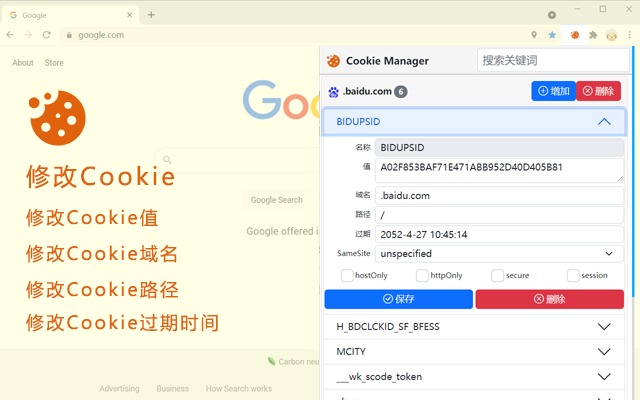The width and height of the screenshot is (640, 400).
Task: Click the round dropdown icon in title bar
Action: (x=552, y=15)
